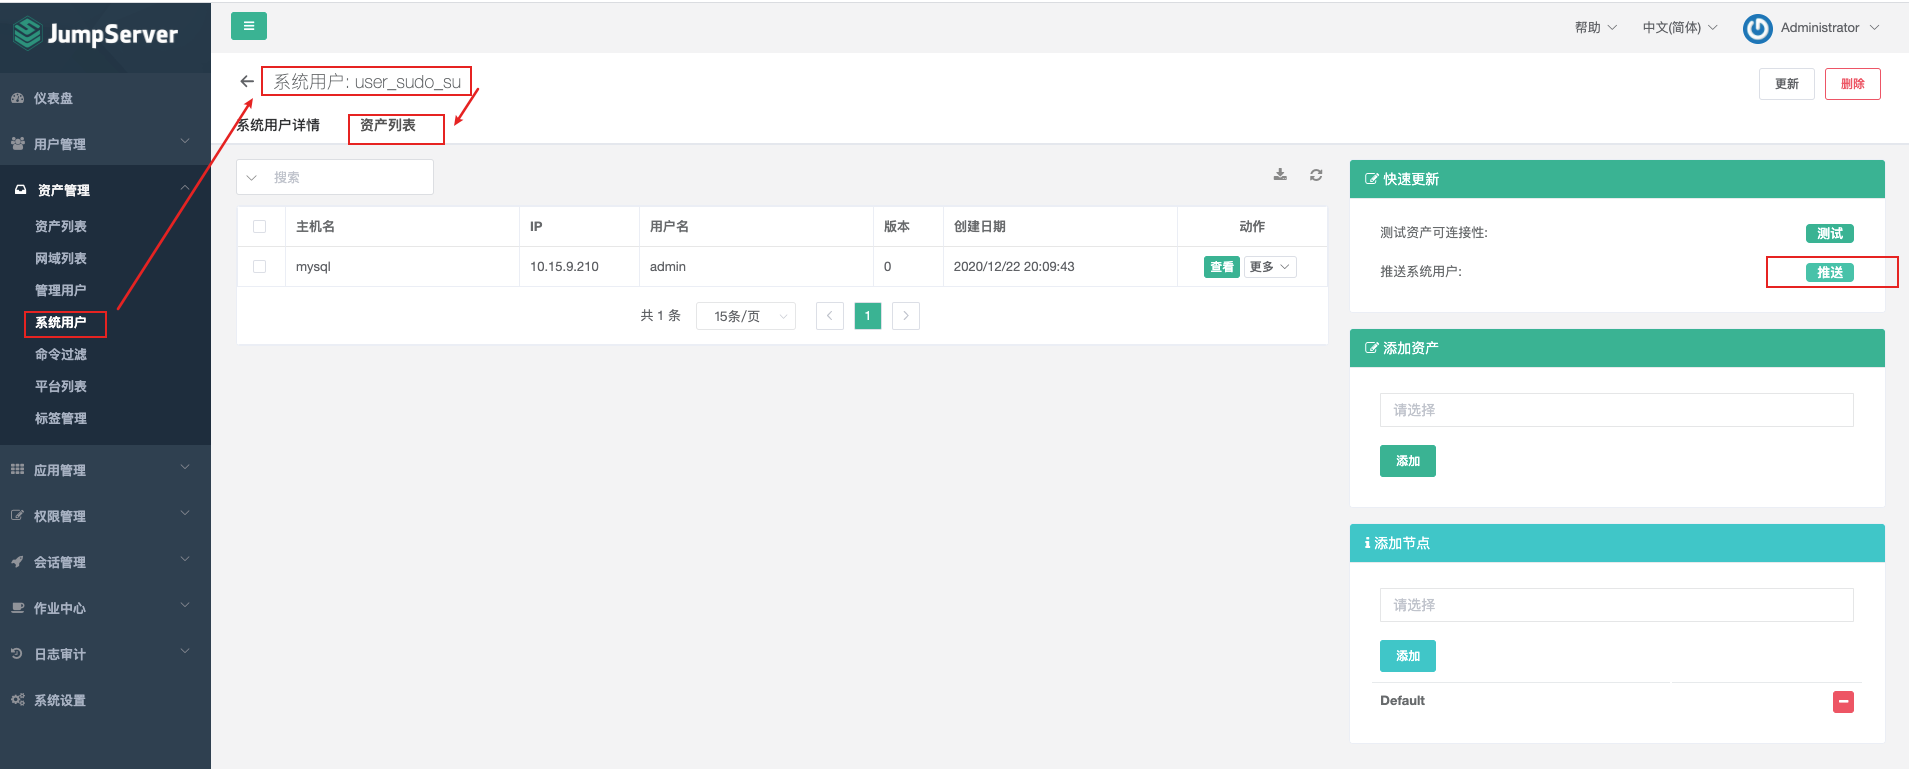Toggle the sidebar hamburger menu button
The image size is (1909, 769).
(x=249, y=26)
